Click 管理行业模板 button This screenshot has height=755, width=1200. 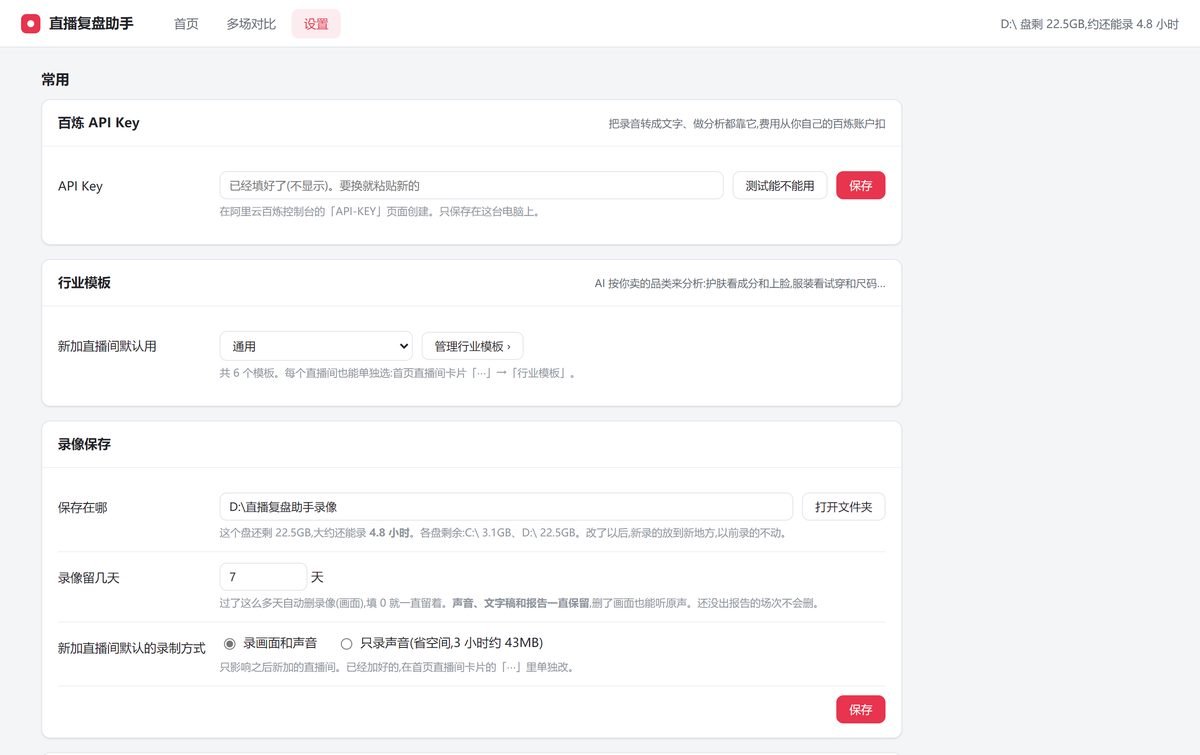coord(472,346)
